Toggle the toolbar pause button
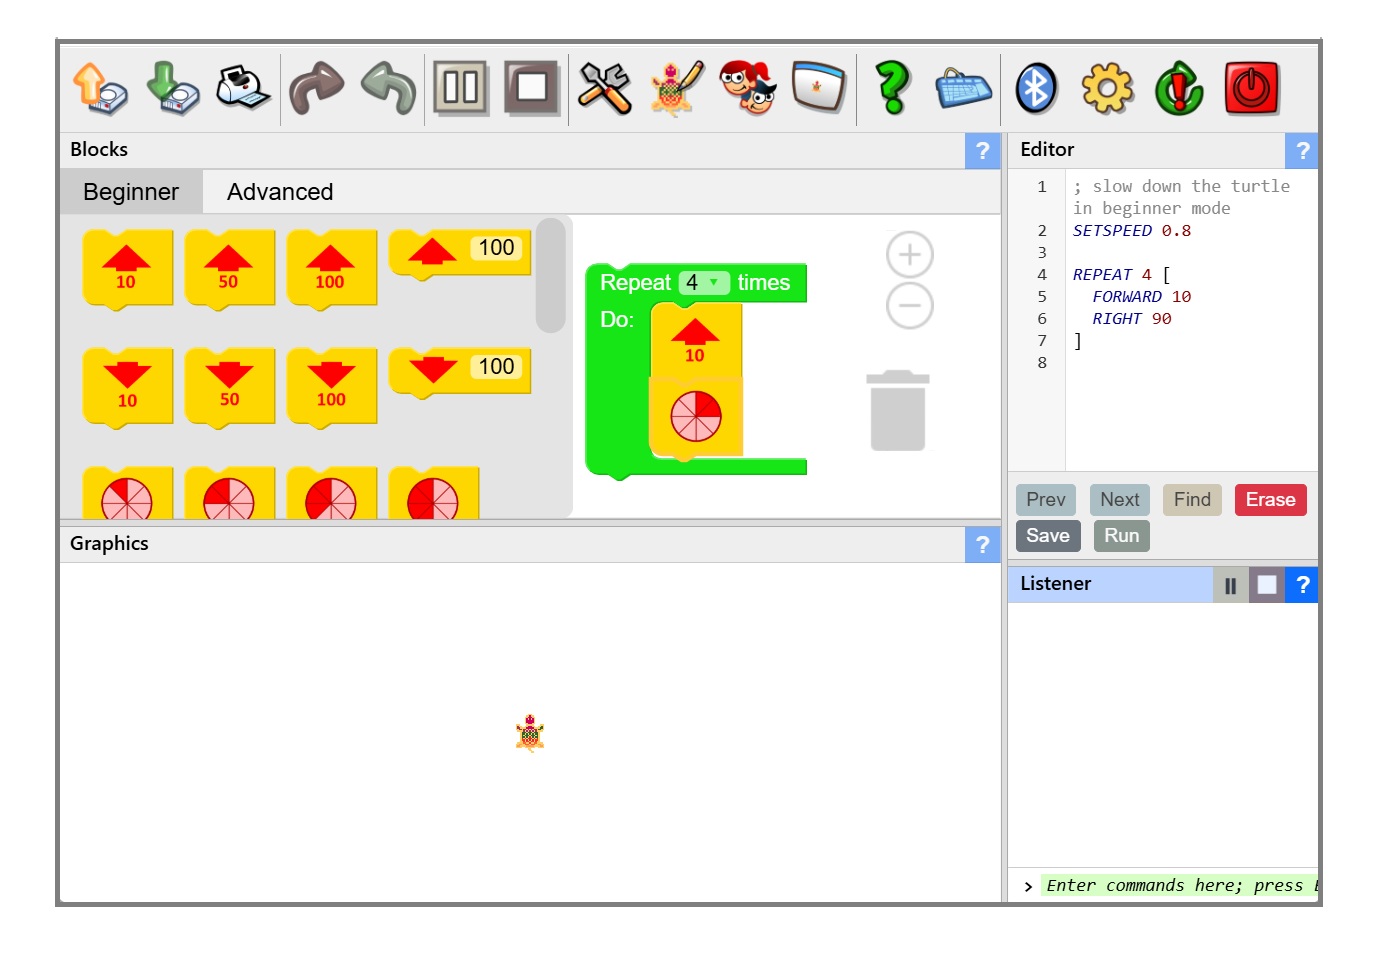This screenshot has width=1375, height=955. [460, 89]
